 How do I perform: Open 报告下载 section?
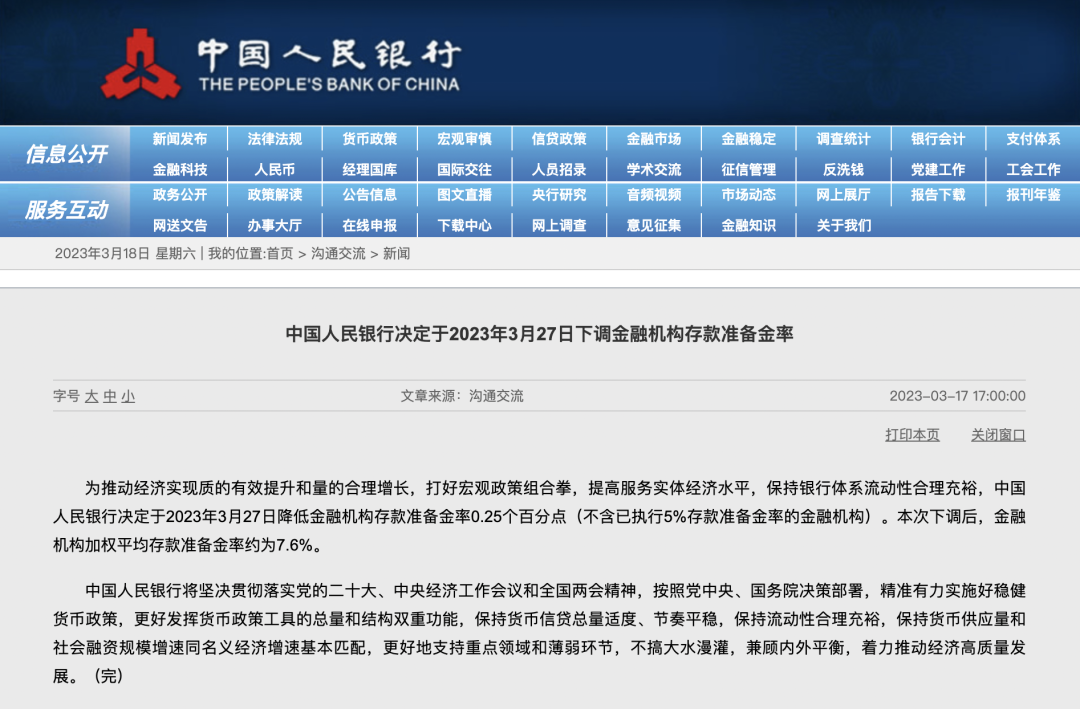coord(938,195)
